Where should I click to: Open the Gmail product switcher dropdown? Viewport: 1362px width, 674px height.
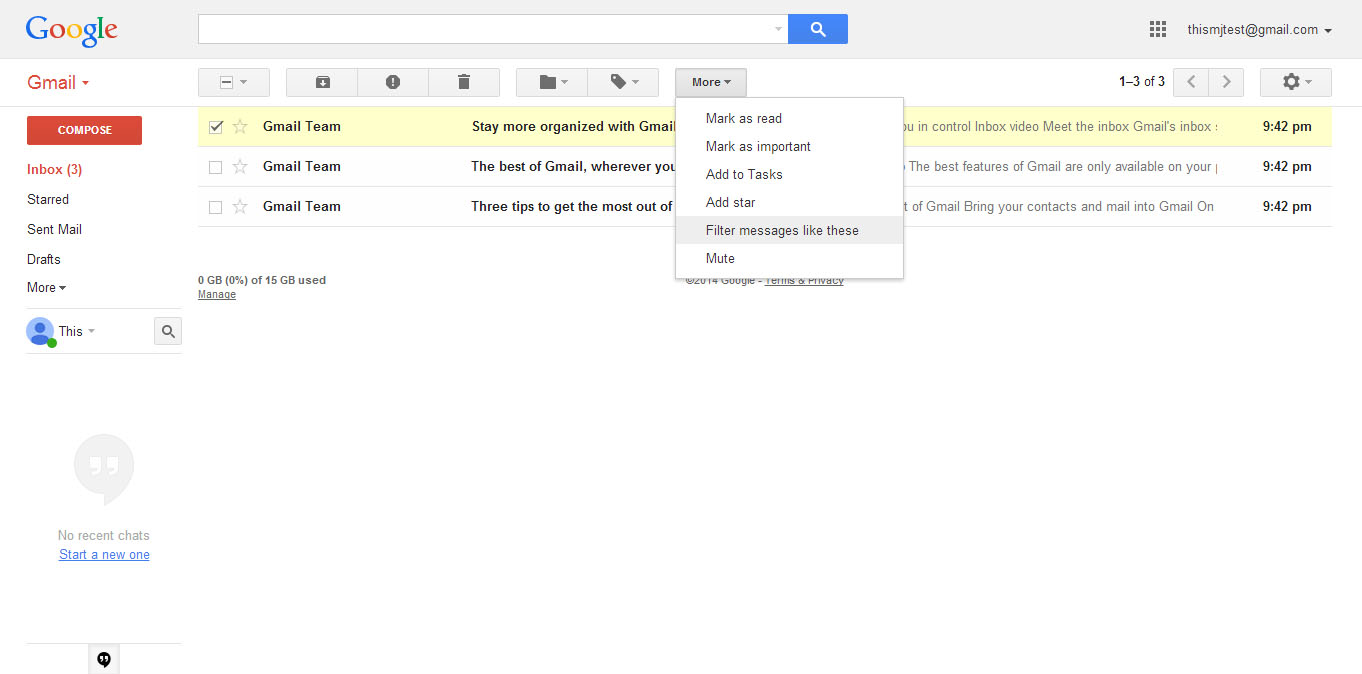click(x=58, y=83)
